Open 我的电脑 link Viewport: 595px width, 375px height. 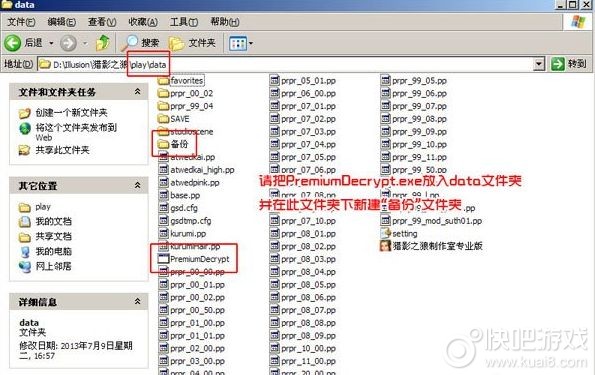[54, 251]
